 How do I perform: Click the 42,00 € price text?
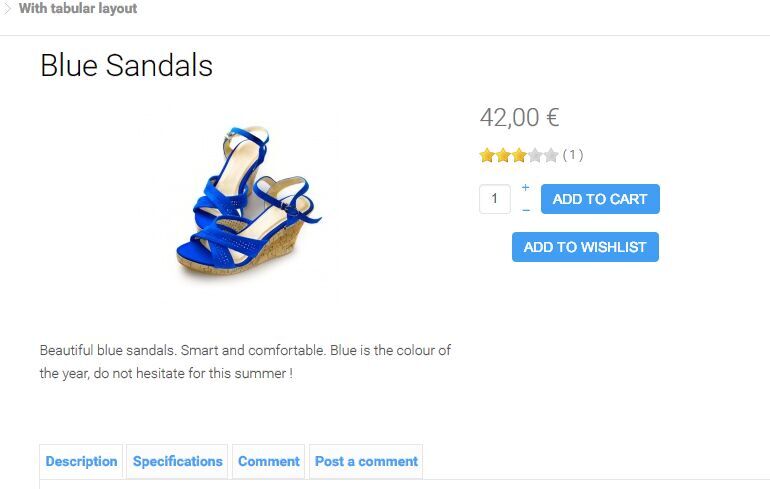(x=520, y=118)
